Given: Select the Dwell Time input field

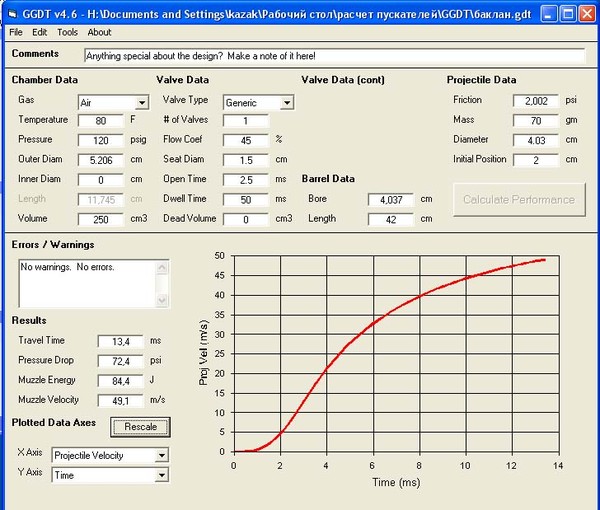Looking at the screenshot, I should (x=246, y=200).
